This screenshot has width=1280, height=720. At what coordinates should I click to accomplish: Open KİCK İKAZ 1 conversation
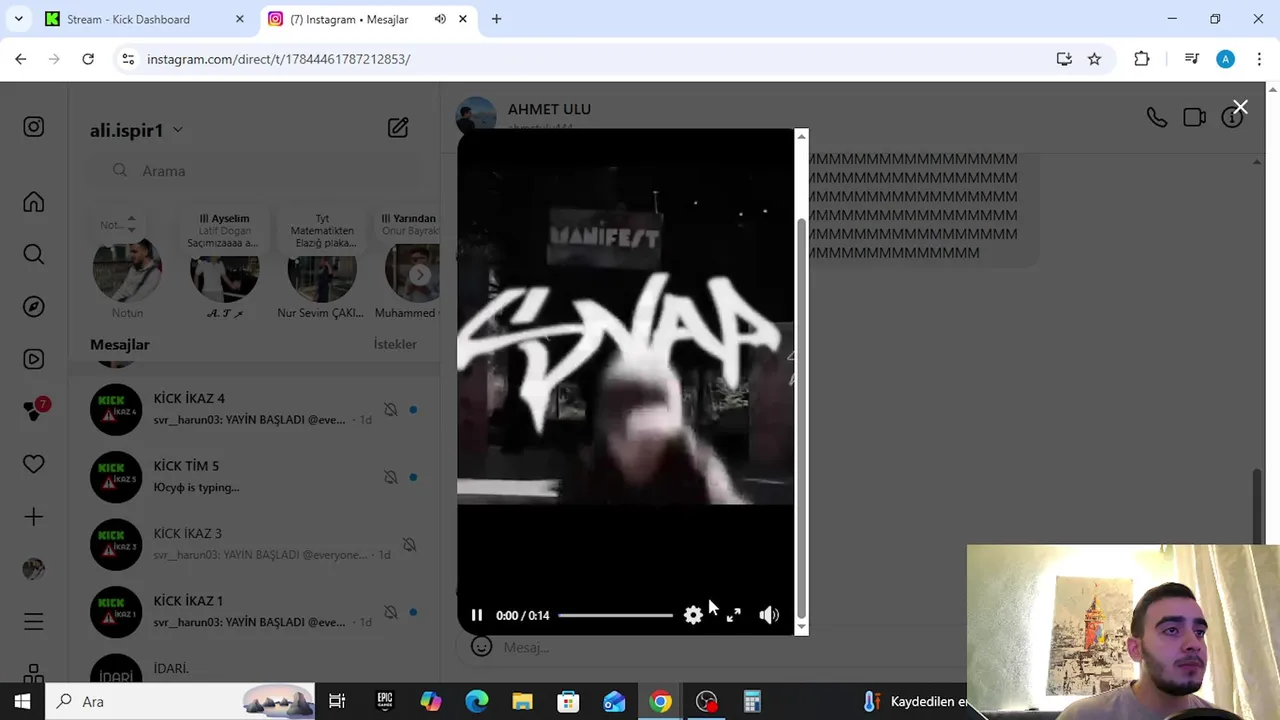click(x=254, y=611)
